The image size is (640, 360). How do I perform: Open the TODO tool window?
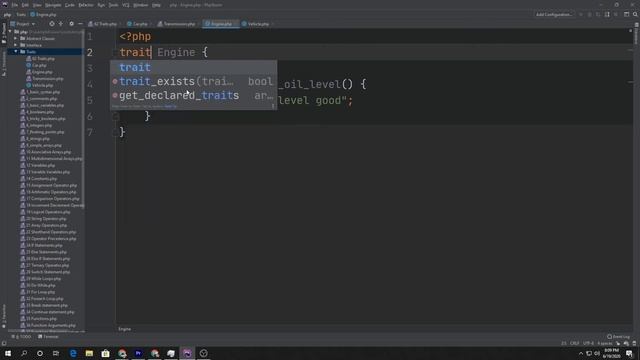(x=21, y=337)
